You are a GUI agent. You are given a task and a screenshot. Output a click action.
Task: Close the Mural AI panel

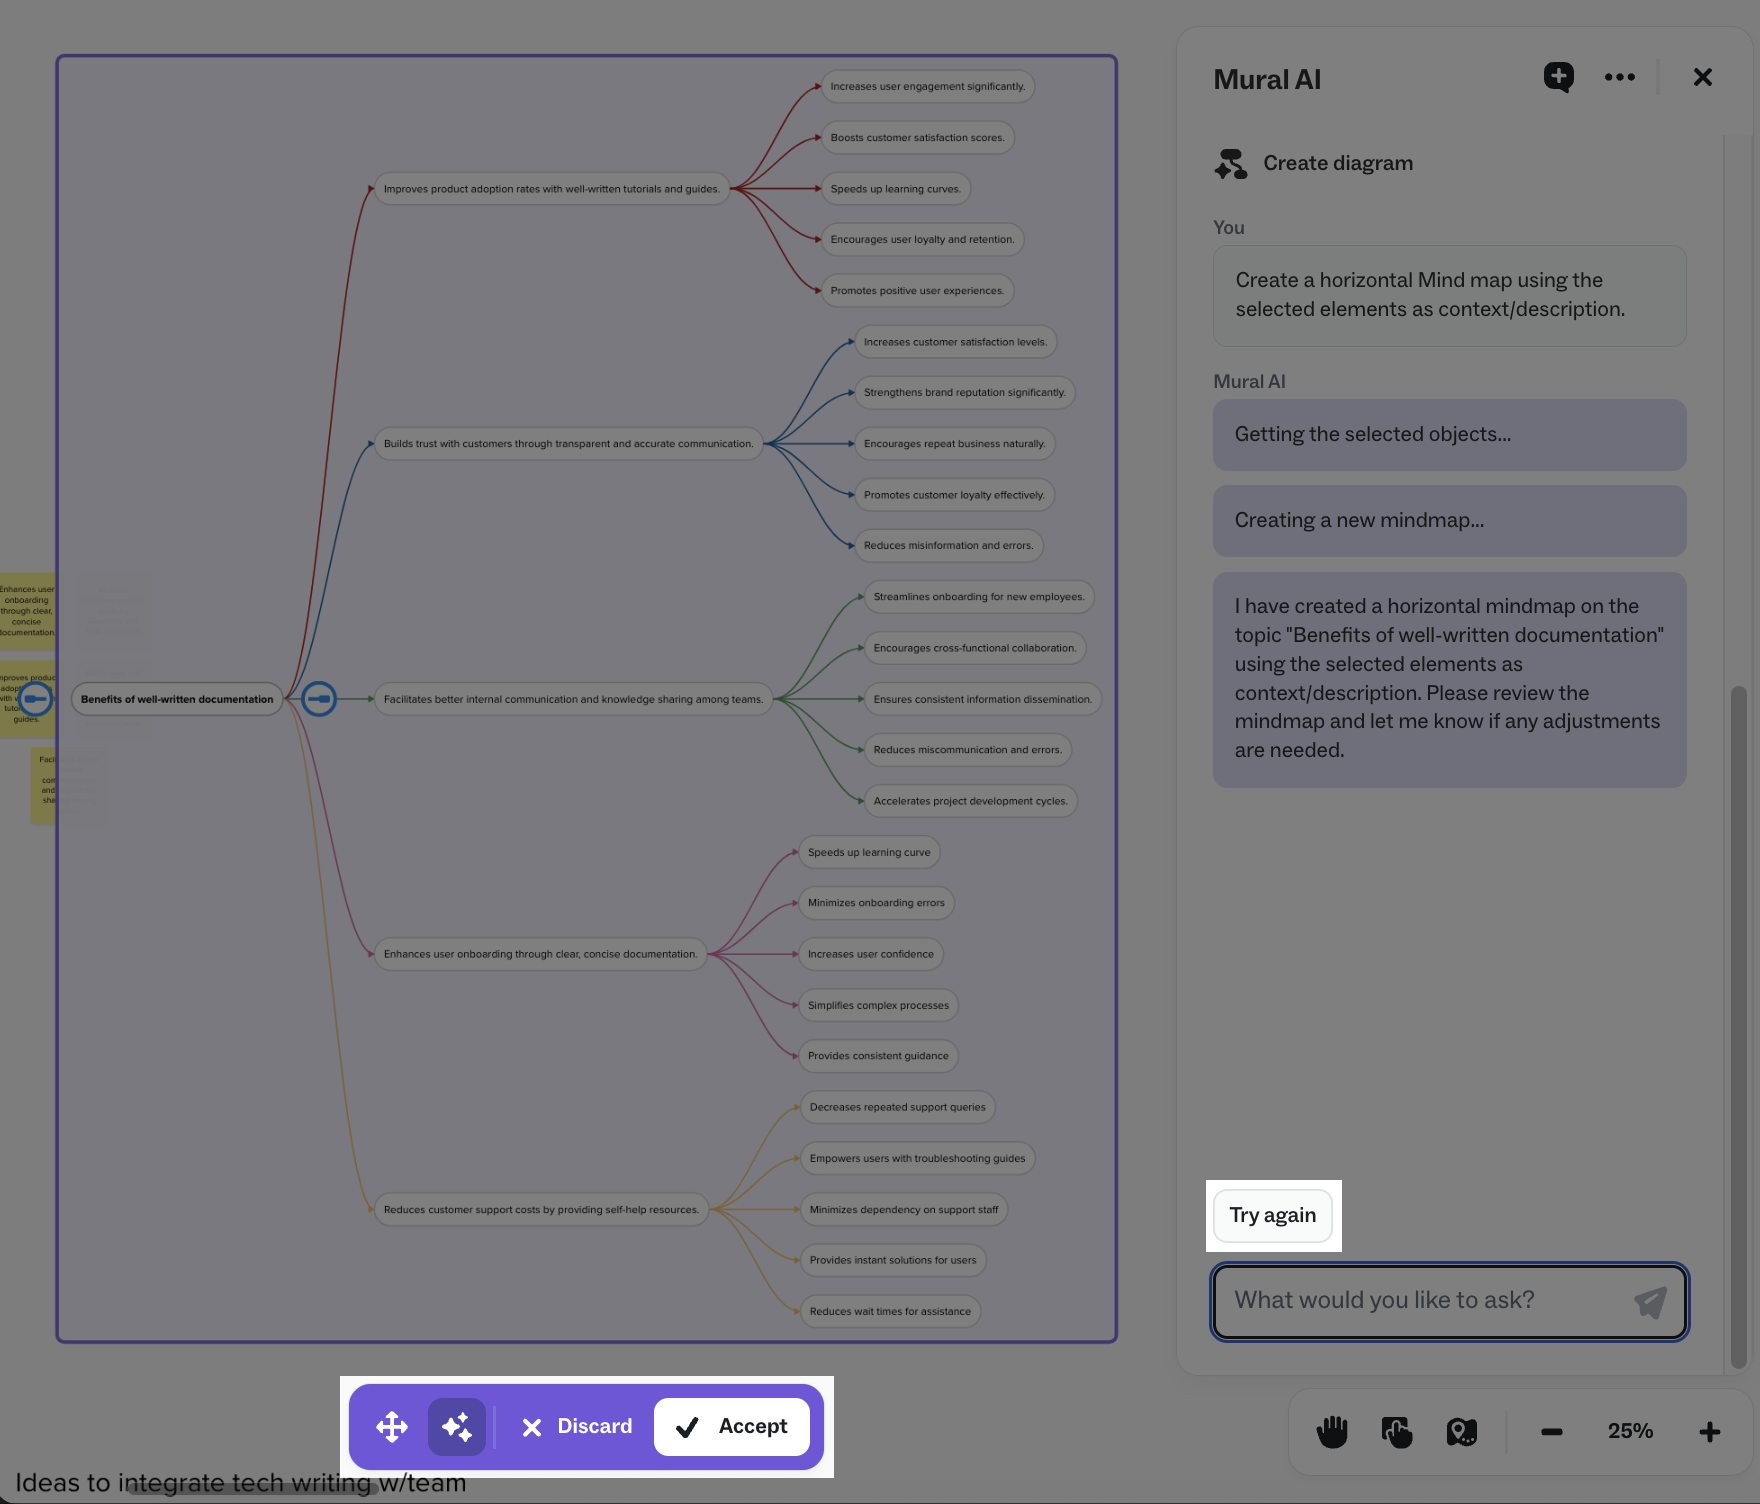tap(1702, 77)
